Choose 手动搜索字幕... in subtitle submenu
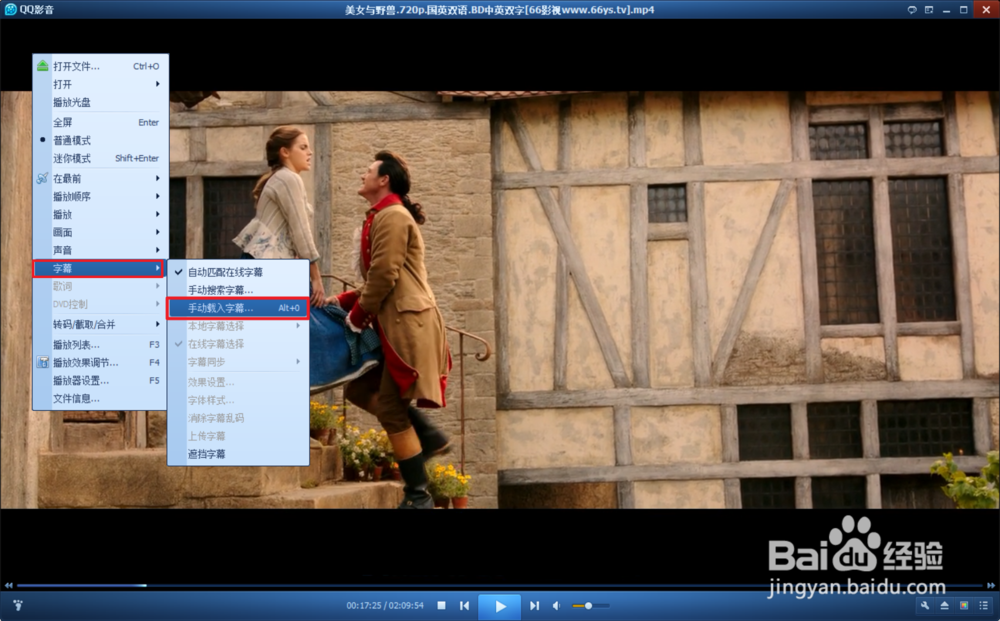 click(x=239, y=290)
